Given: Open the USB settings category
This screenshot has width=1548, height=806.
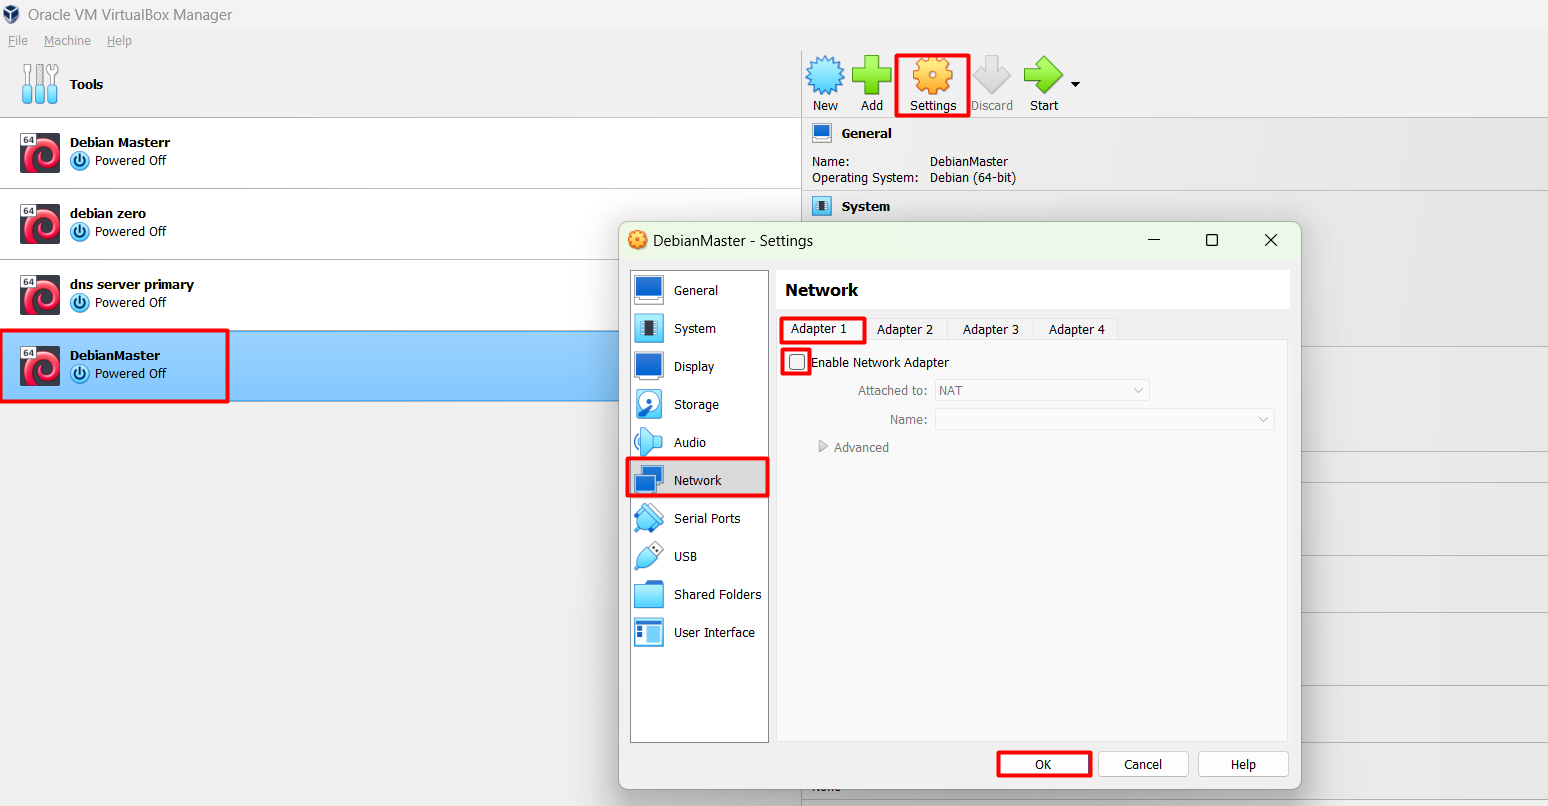Looking at the screenshot, I should point(699,556).
